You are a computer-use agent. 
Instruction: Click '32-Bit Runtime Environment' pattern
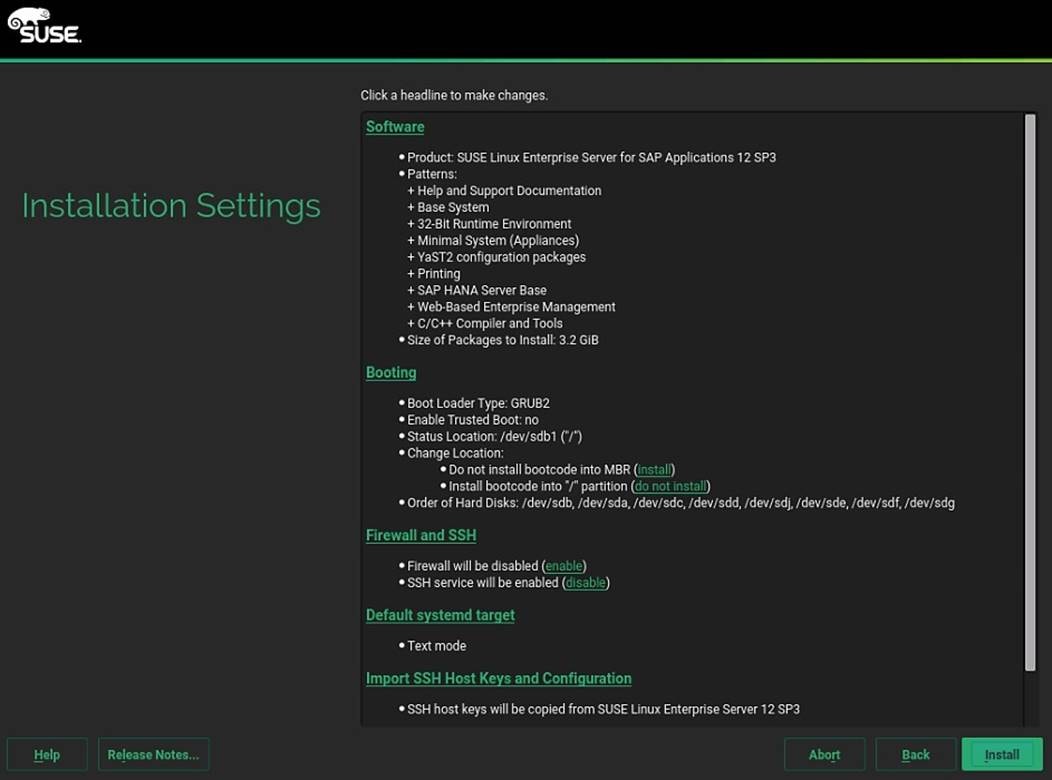point(489,224)
